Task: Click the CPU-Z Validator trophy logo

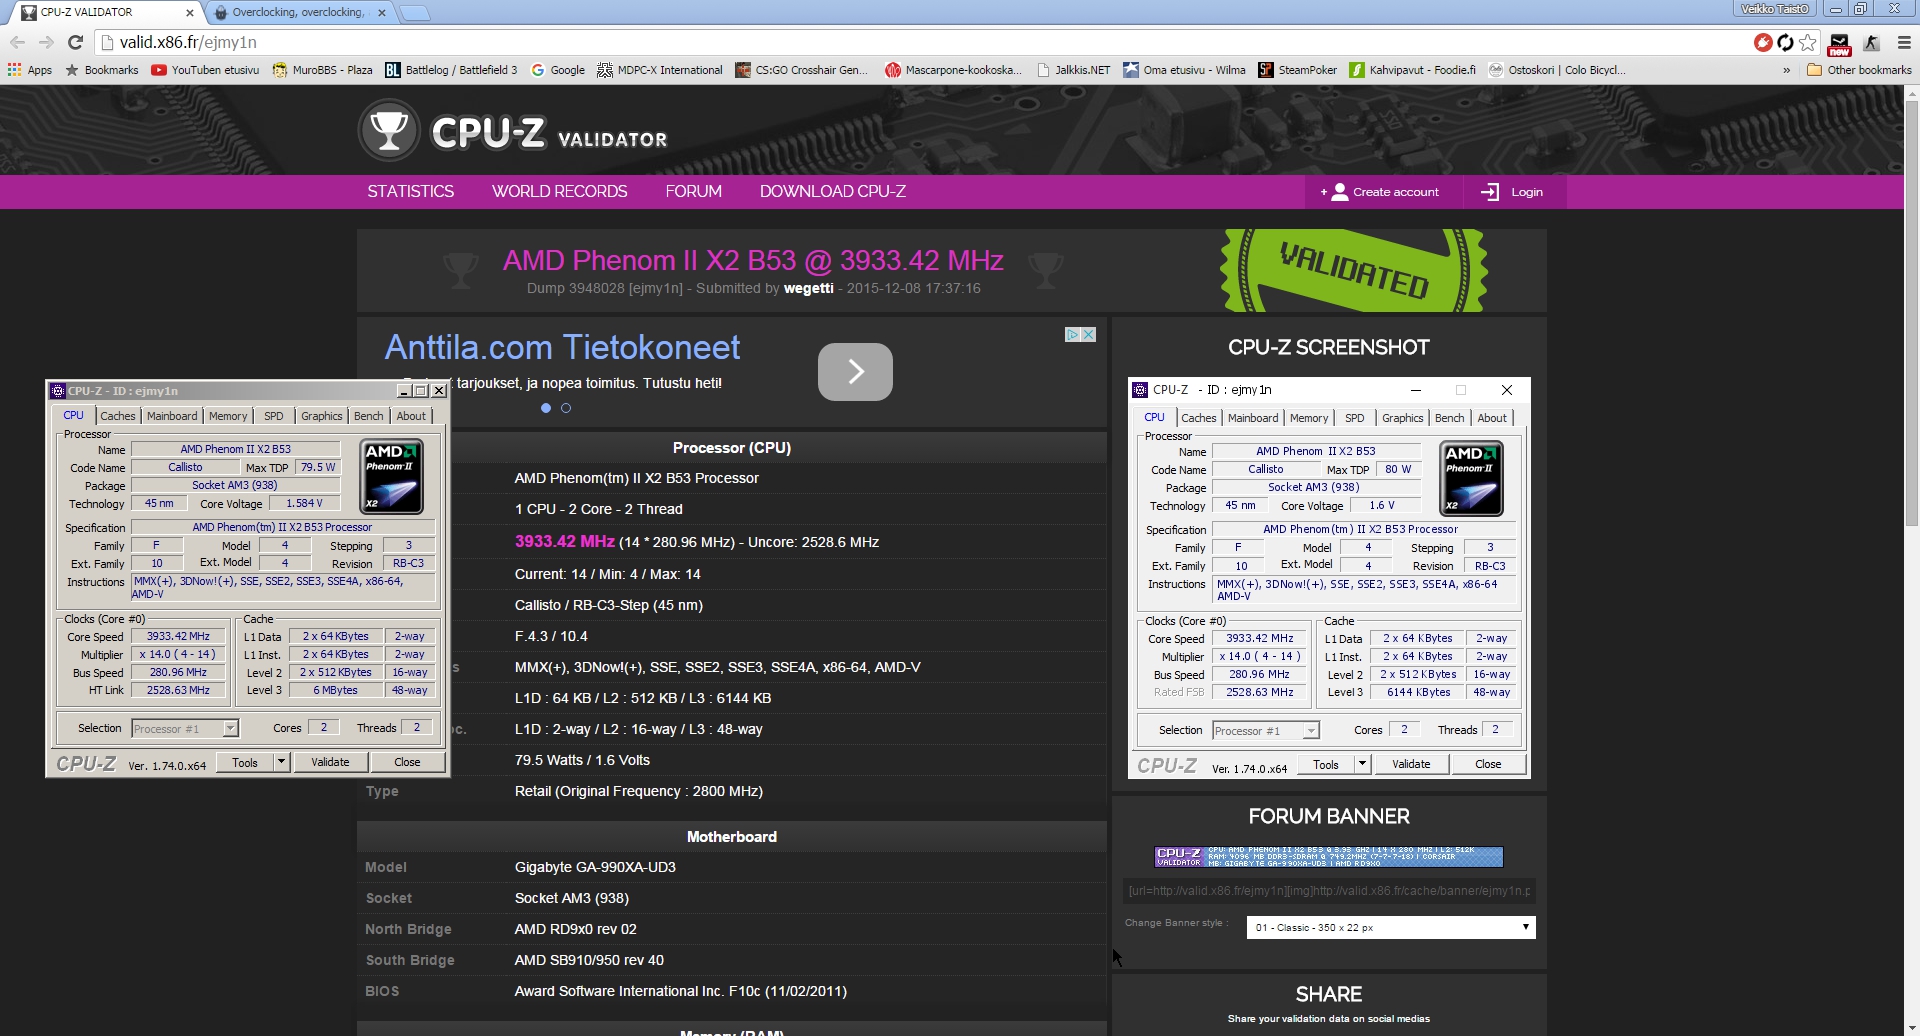Action: pos(389,130)
